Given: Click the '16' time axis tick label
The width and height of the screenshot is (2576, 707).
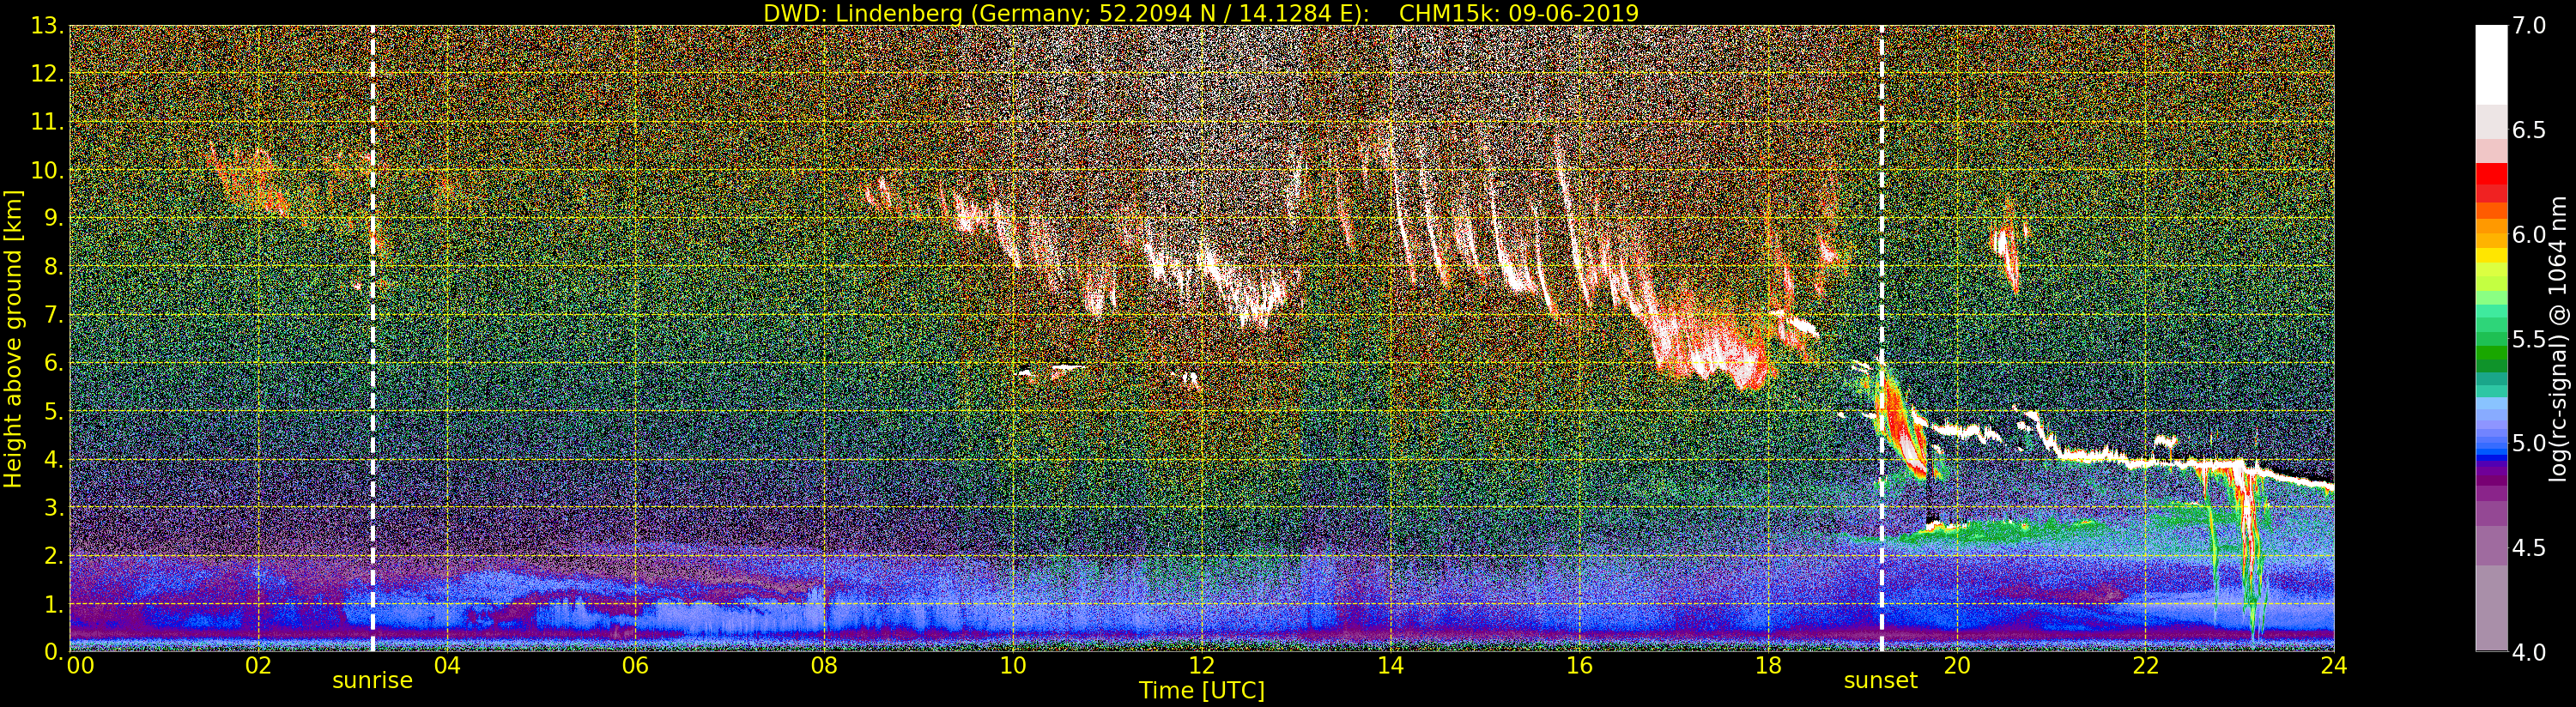Looking at the screenshot, I should (x=1579, y=665).
